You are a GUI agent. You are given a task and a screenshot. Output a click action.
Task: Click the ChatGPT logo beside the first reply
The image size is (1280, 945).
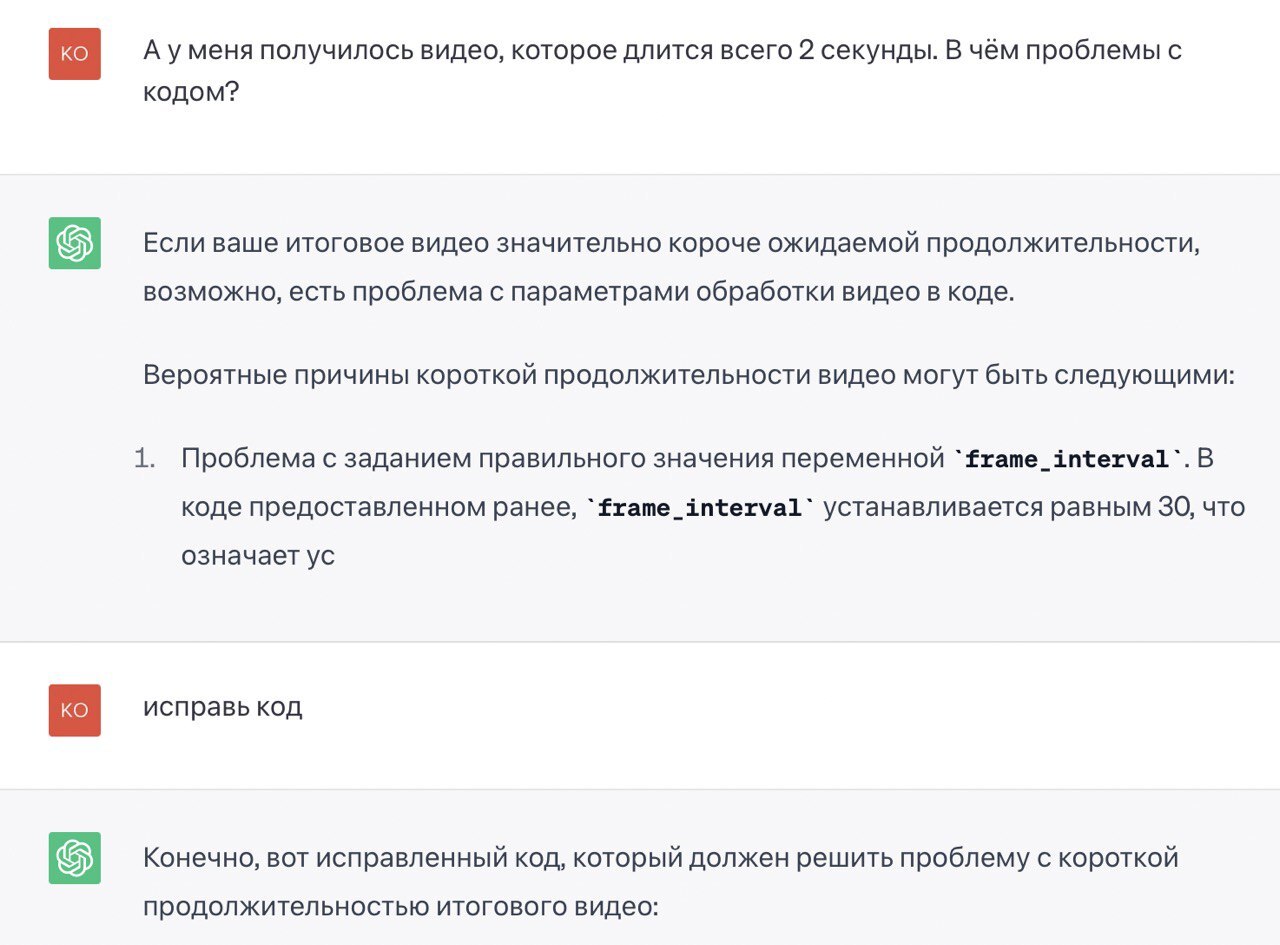coord(75,243)
